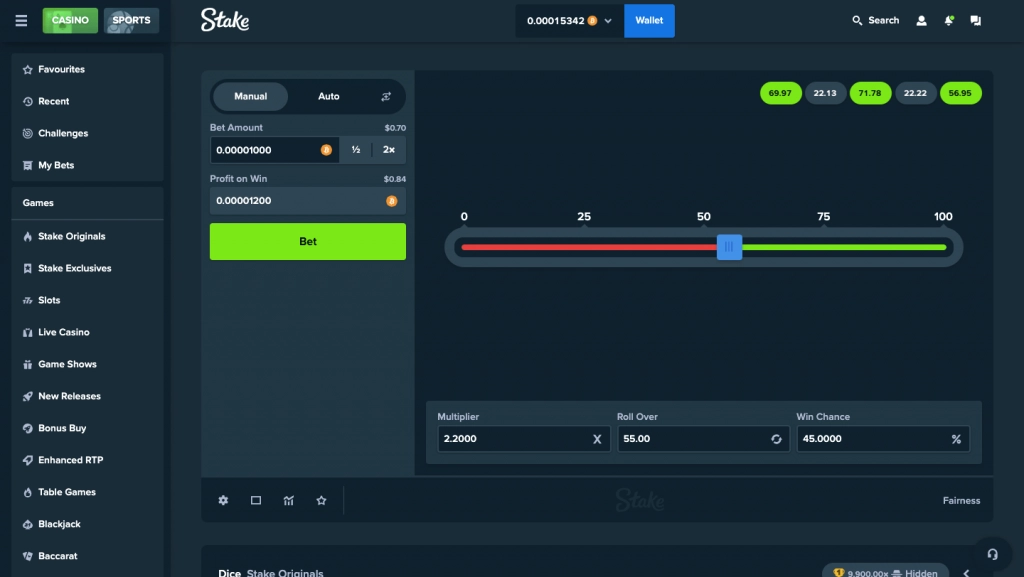Open the chat panel icon
1024x577 pixels.
pos(975,20)
